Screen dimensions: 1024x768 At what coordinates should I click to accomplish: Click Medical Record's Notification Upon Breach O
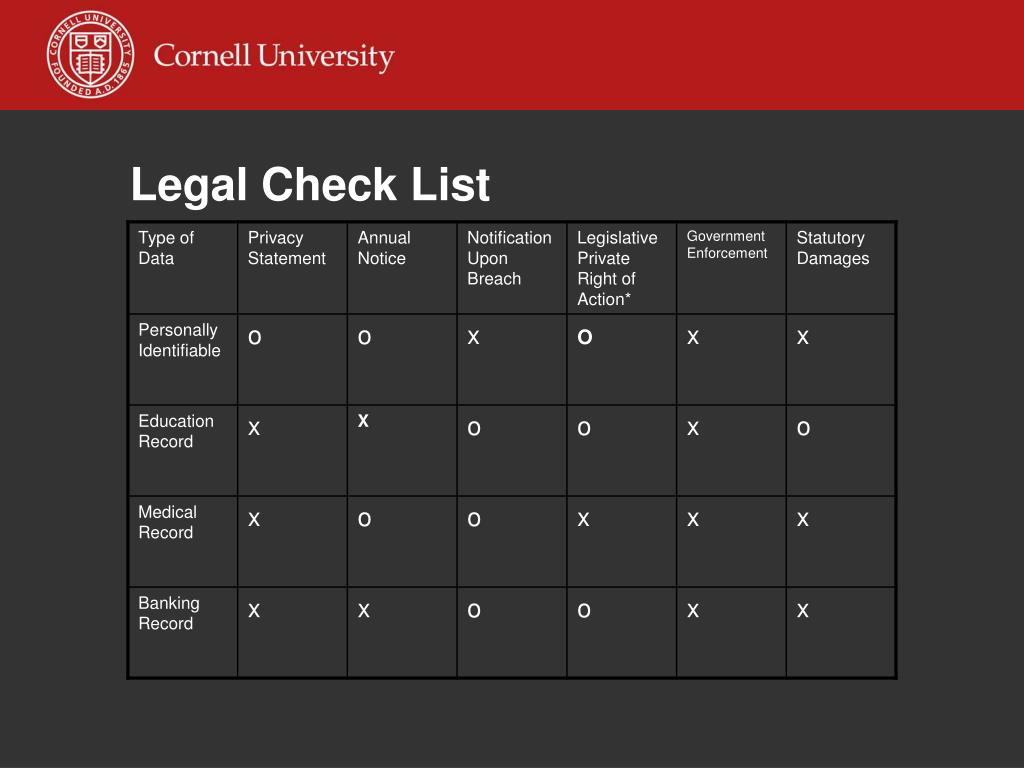pos(474,519)
